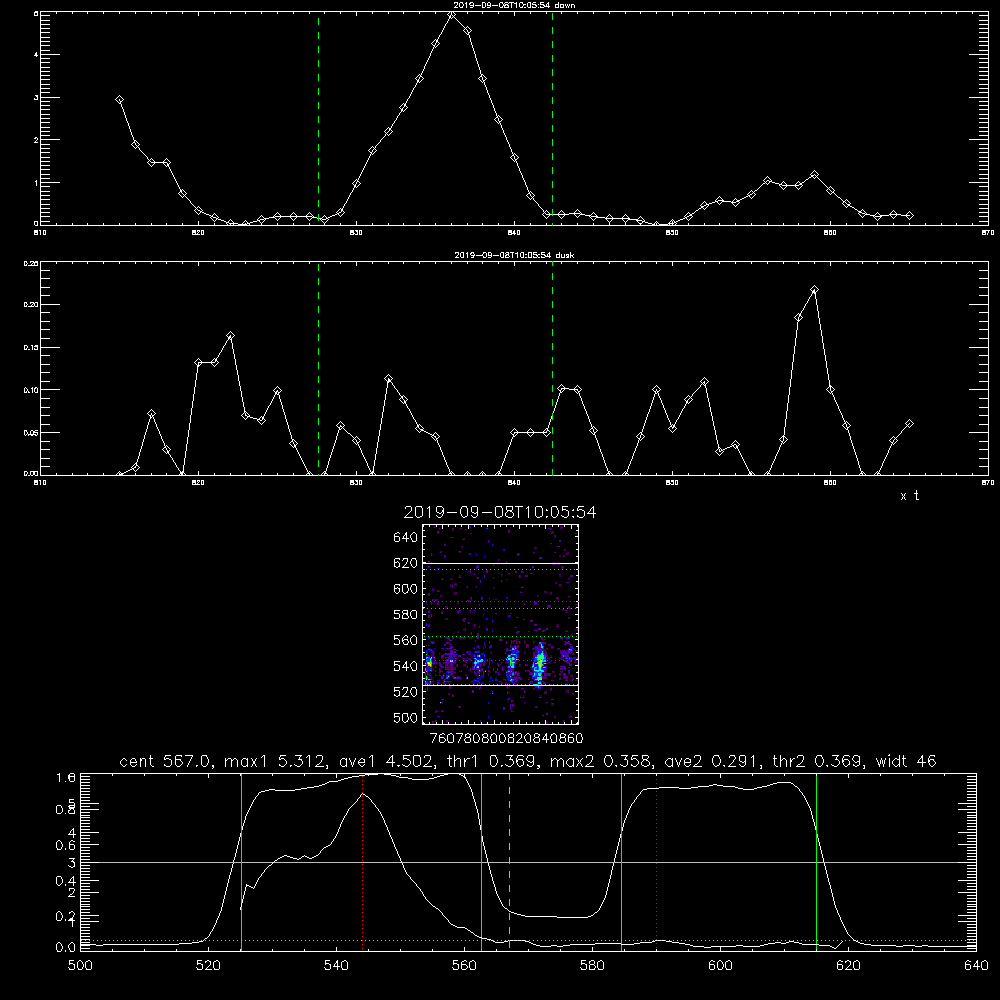This screenshot has height=1000, width=1000.
Task: Click the "640" y-axis label beside the heatmap
Action: [x=406, y=538]
